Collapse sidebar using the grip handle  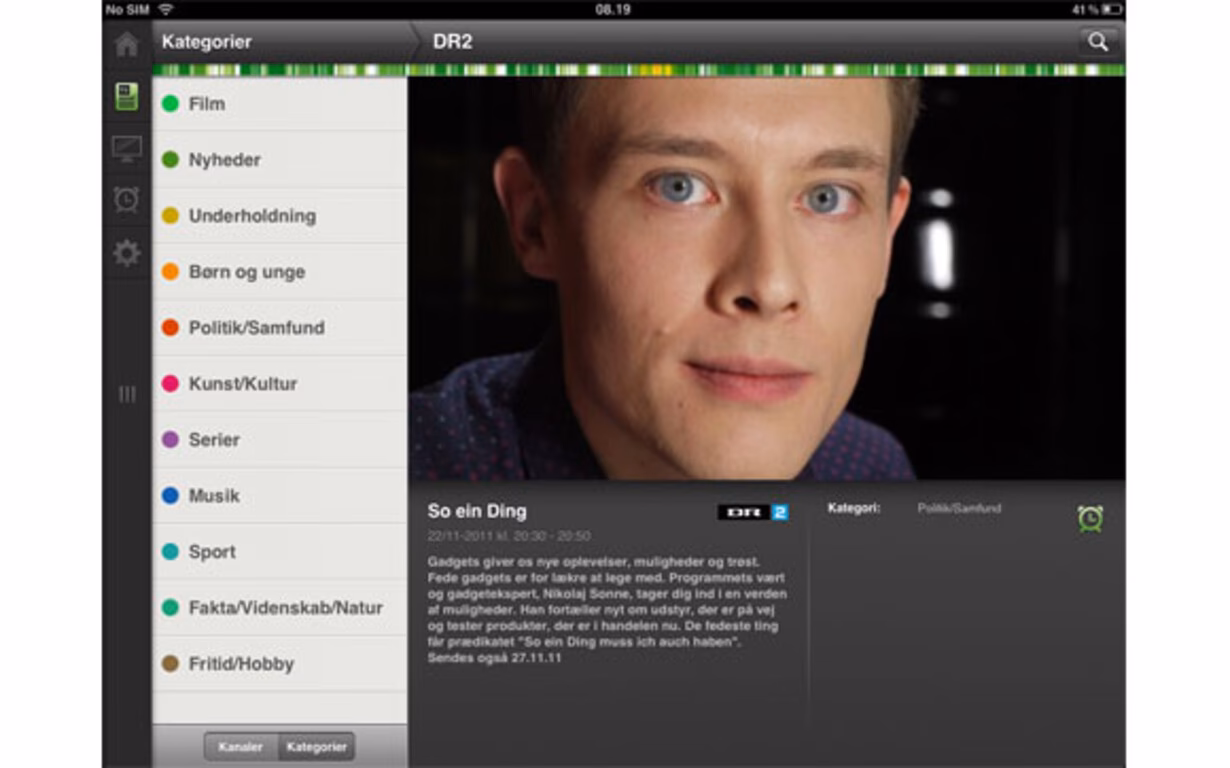click(x=126, y=396)
